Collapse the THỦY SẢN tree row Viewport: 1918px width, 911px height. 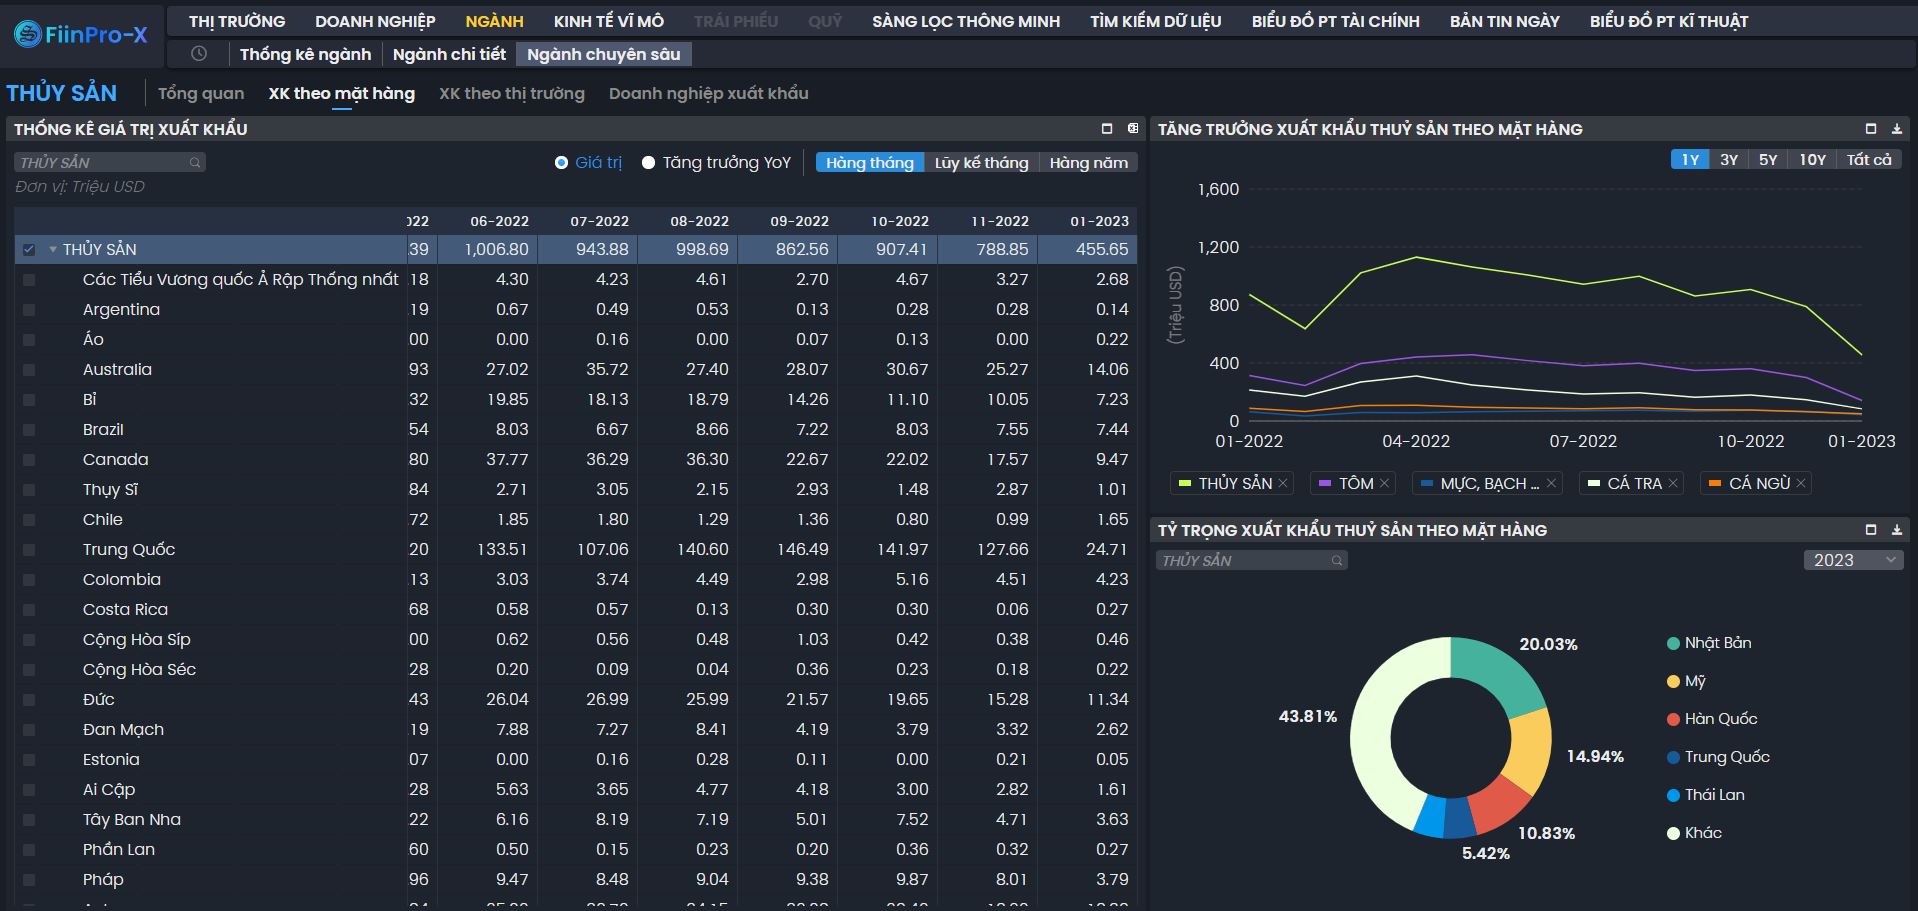pos(53,250)
